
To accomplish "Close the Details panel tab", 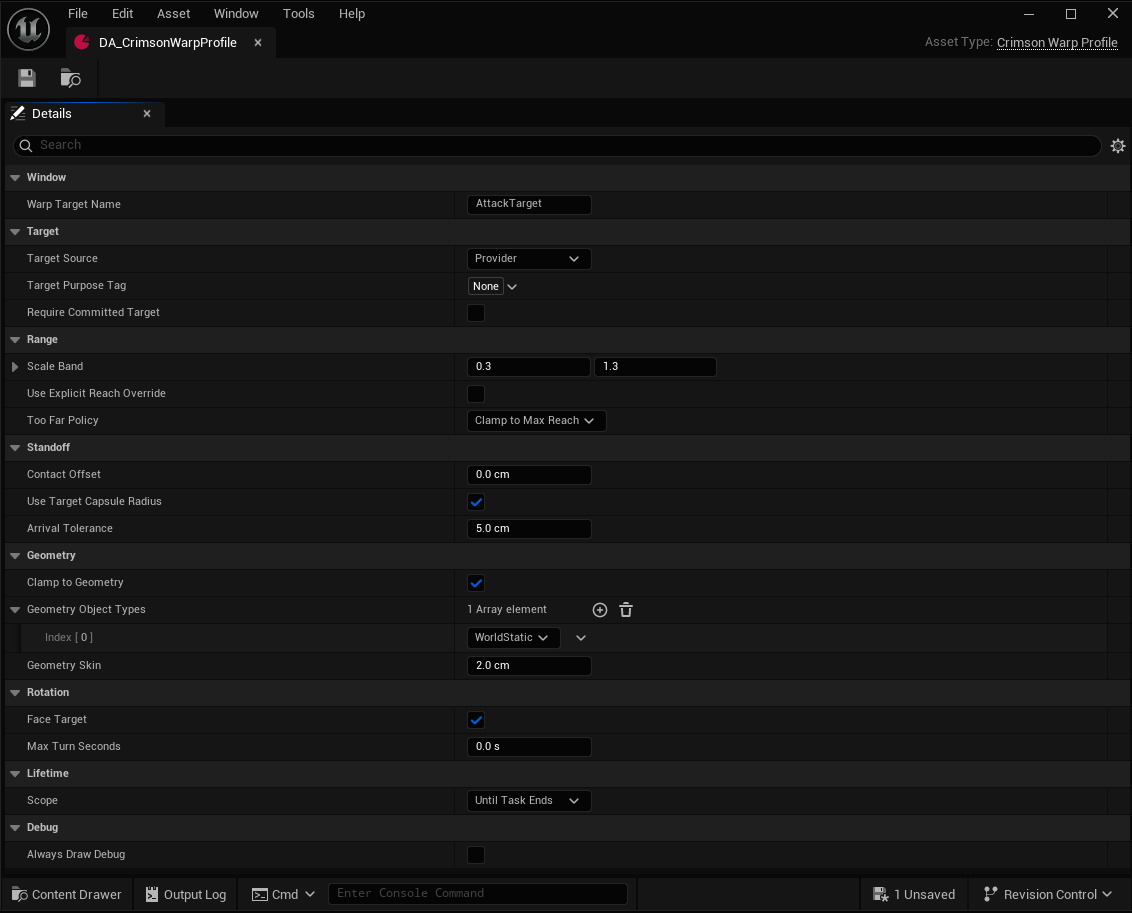I will [x=147, y=113].
